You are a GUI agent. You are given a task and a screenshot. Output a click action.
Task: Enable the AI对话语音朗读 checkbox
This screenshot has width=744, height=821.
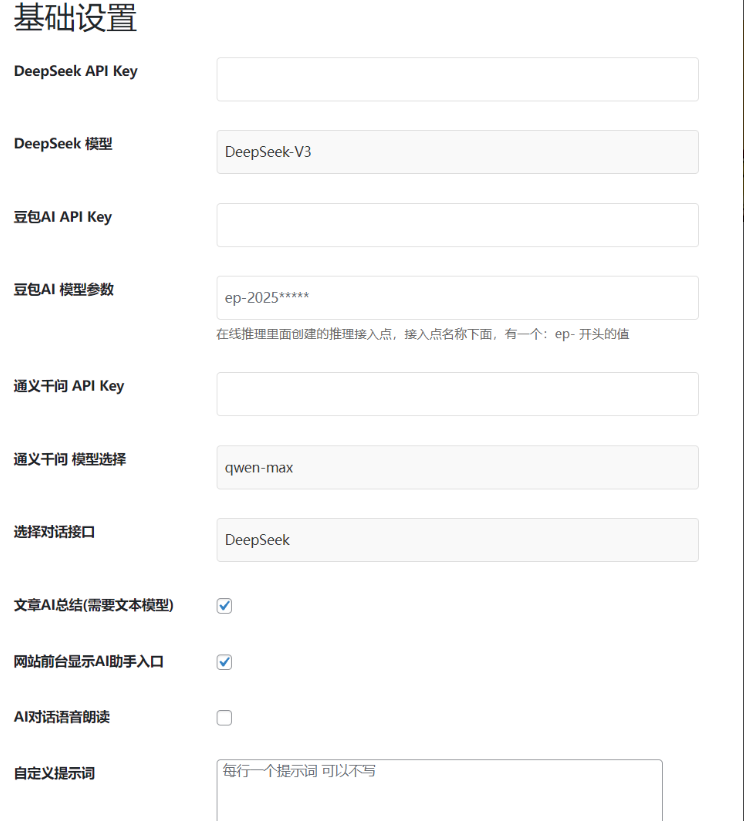[x=225, y=718]
